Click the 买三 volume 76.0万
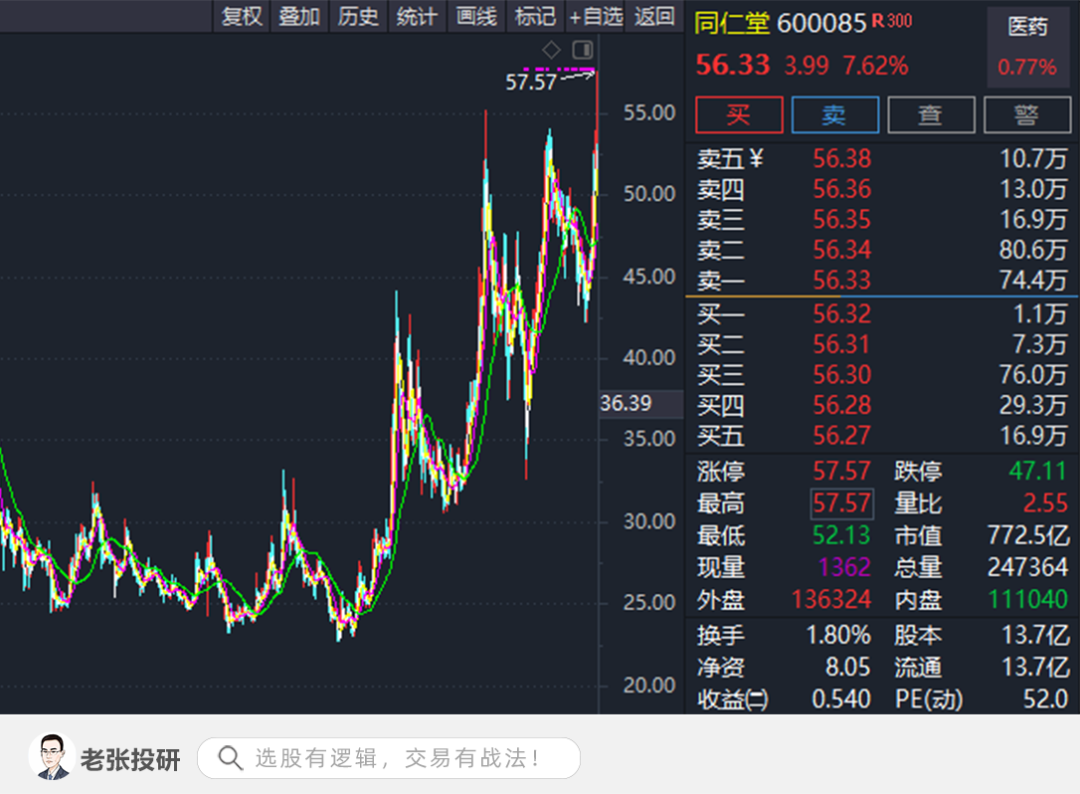1080x794 pixels. [1032, 375]
